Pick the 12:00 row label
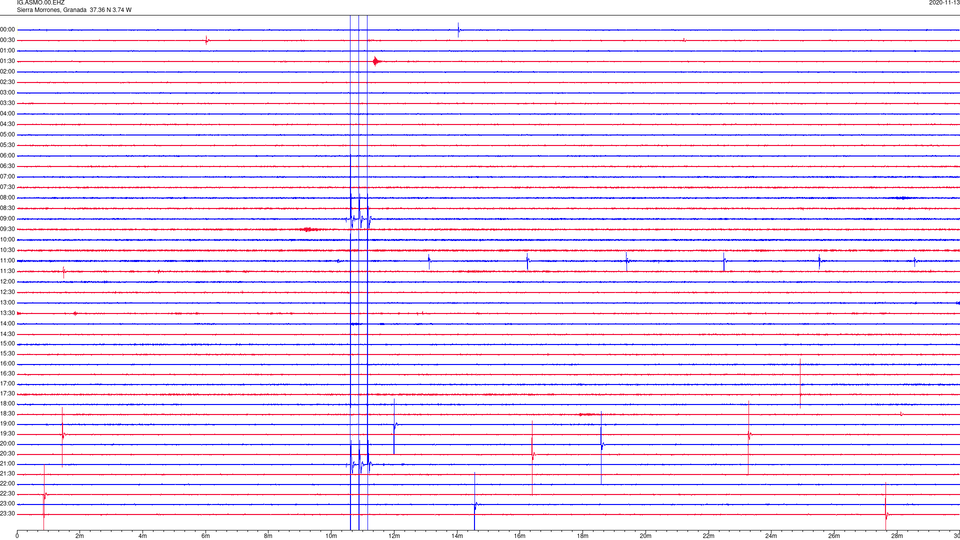 click(8, 282)
